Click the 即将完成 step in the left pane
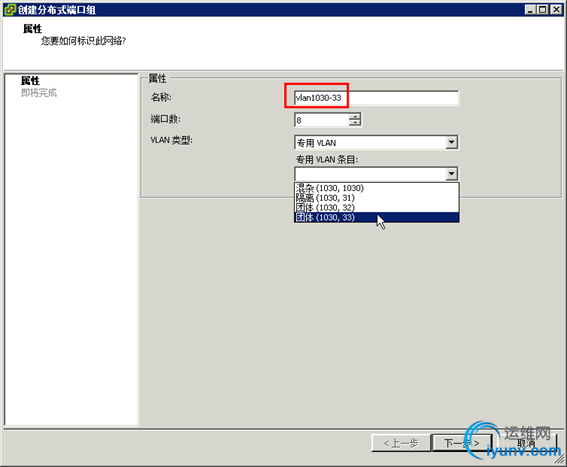Image resolution: width=567 pixels, height=467 pixels. coord(39,93)
